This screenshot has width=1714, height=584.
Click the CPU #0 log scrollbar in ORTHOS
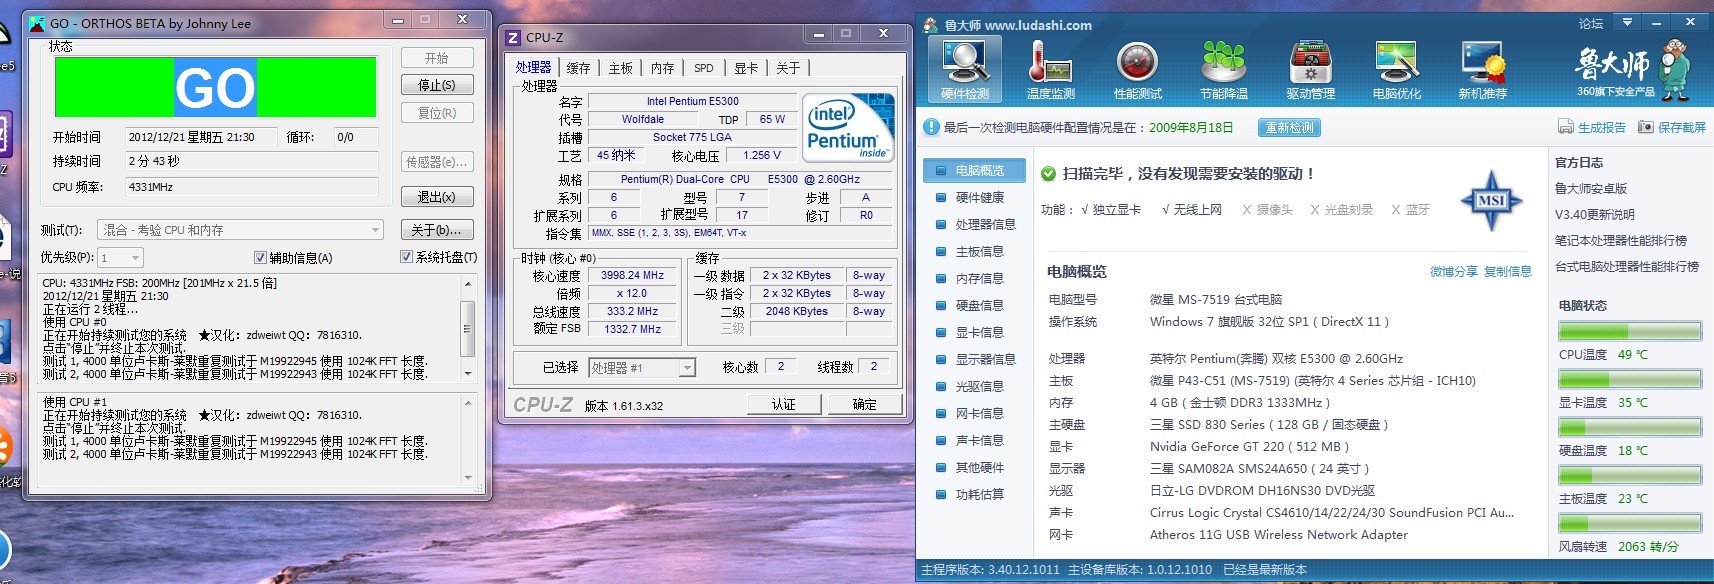tap(467, 328)
